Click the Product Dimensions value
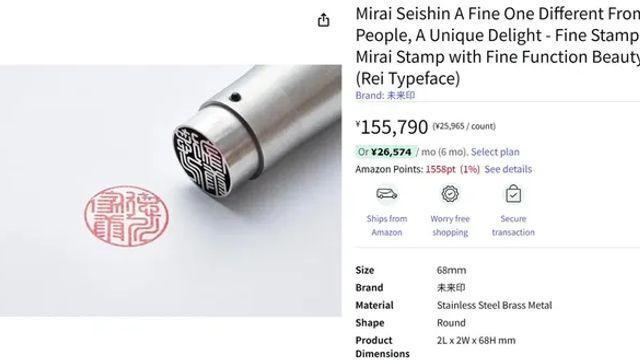This screenshot has width=640, height=360. point(476,340)
